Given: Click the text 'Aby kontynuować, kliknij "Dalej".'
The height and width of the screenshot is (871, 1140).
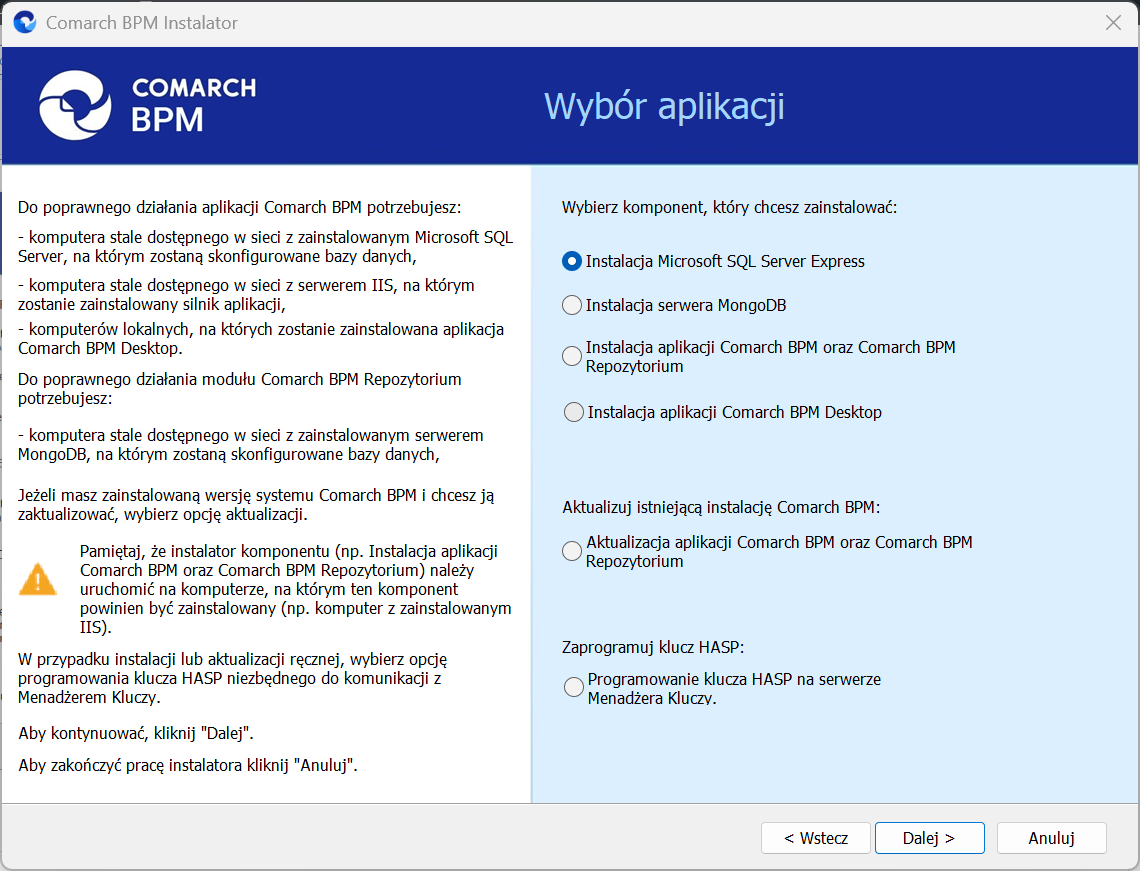Looking at the screenshot, I should tap(136, 733).
